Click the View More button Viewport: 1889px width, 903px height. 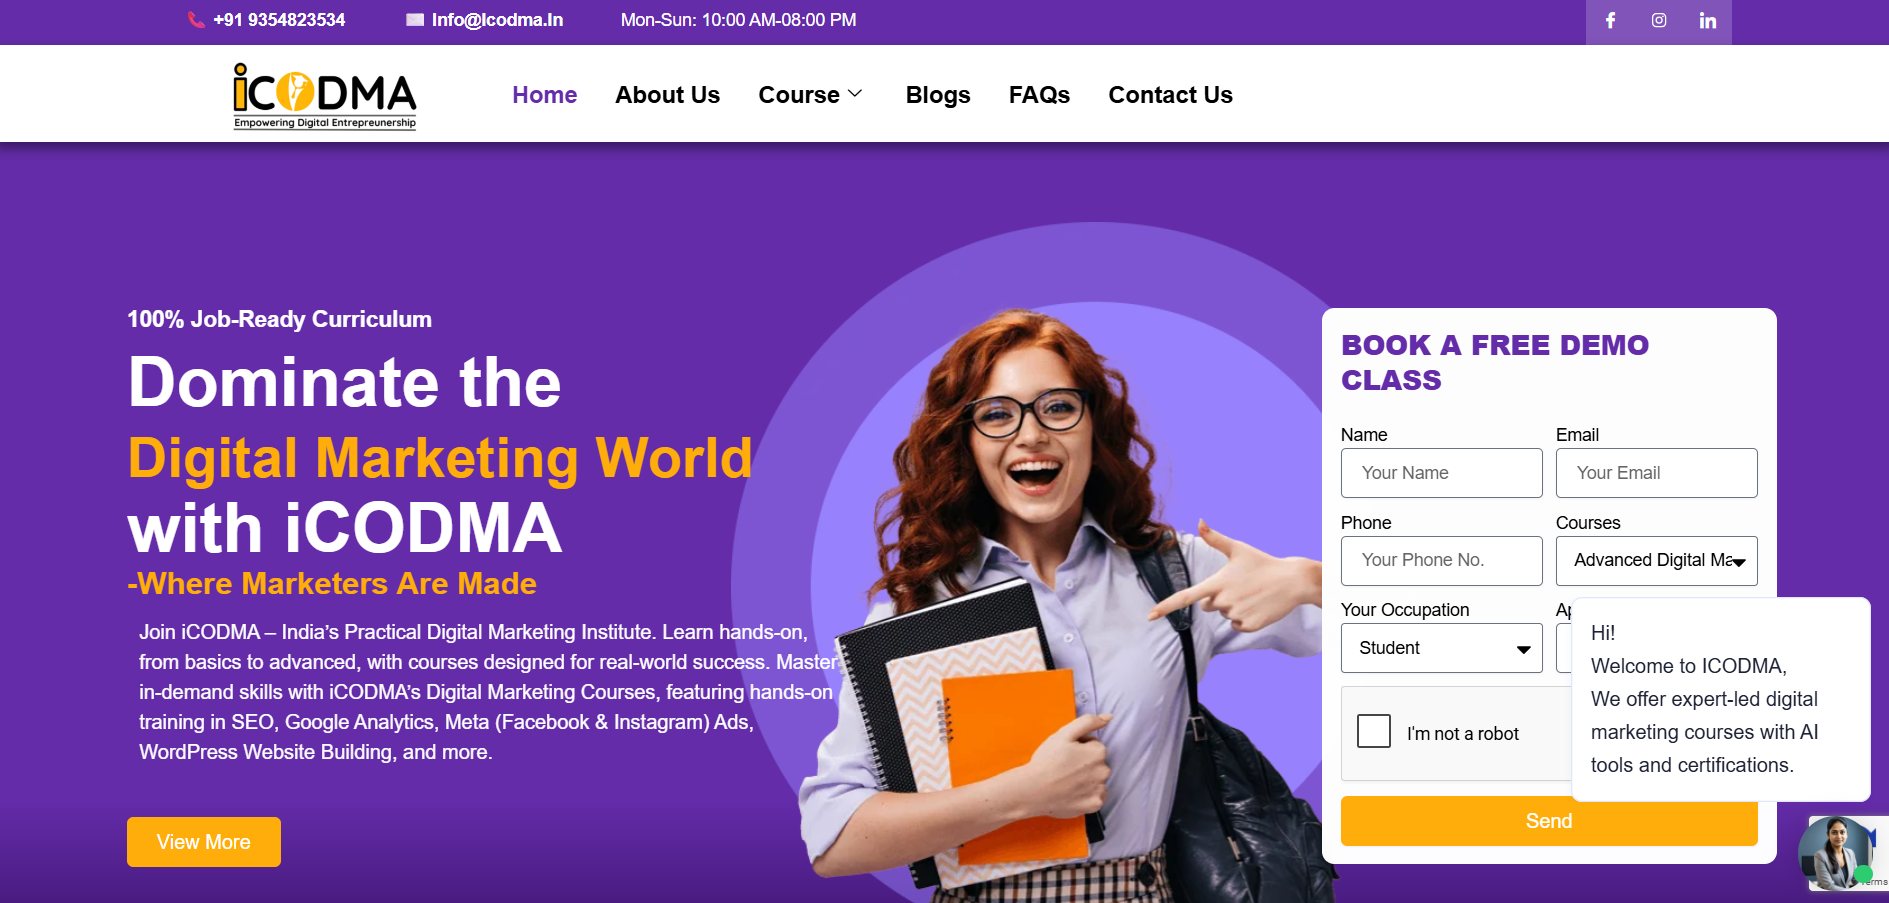[204, 842]
